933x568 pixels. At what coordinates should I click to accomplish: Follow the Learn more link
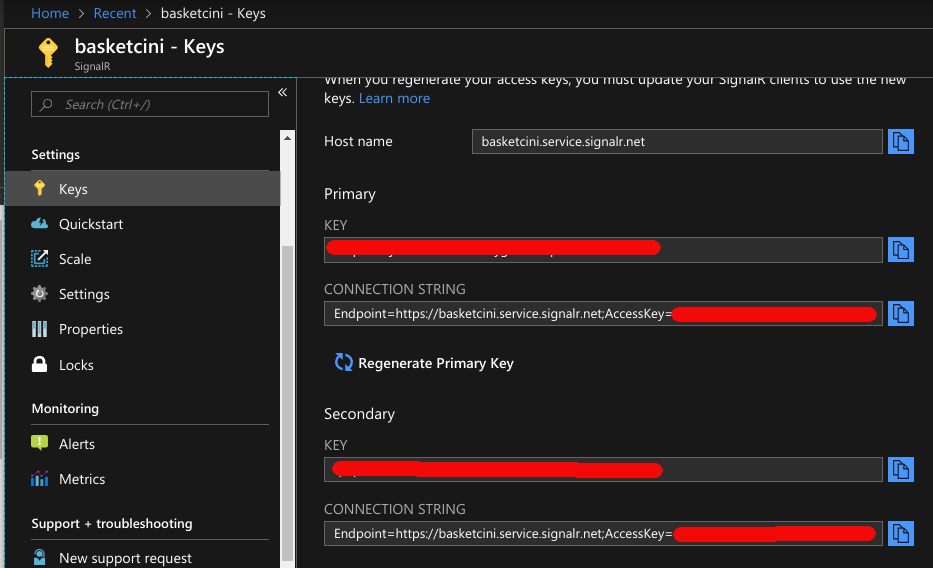click(394, 98)
